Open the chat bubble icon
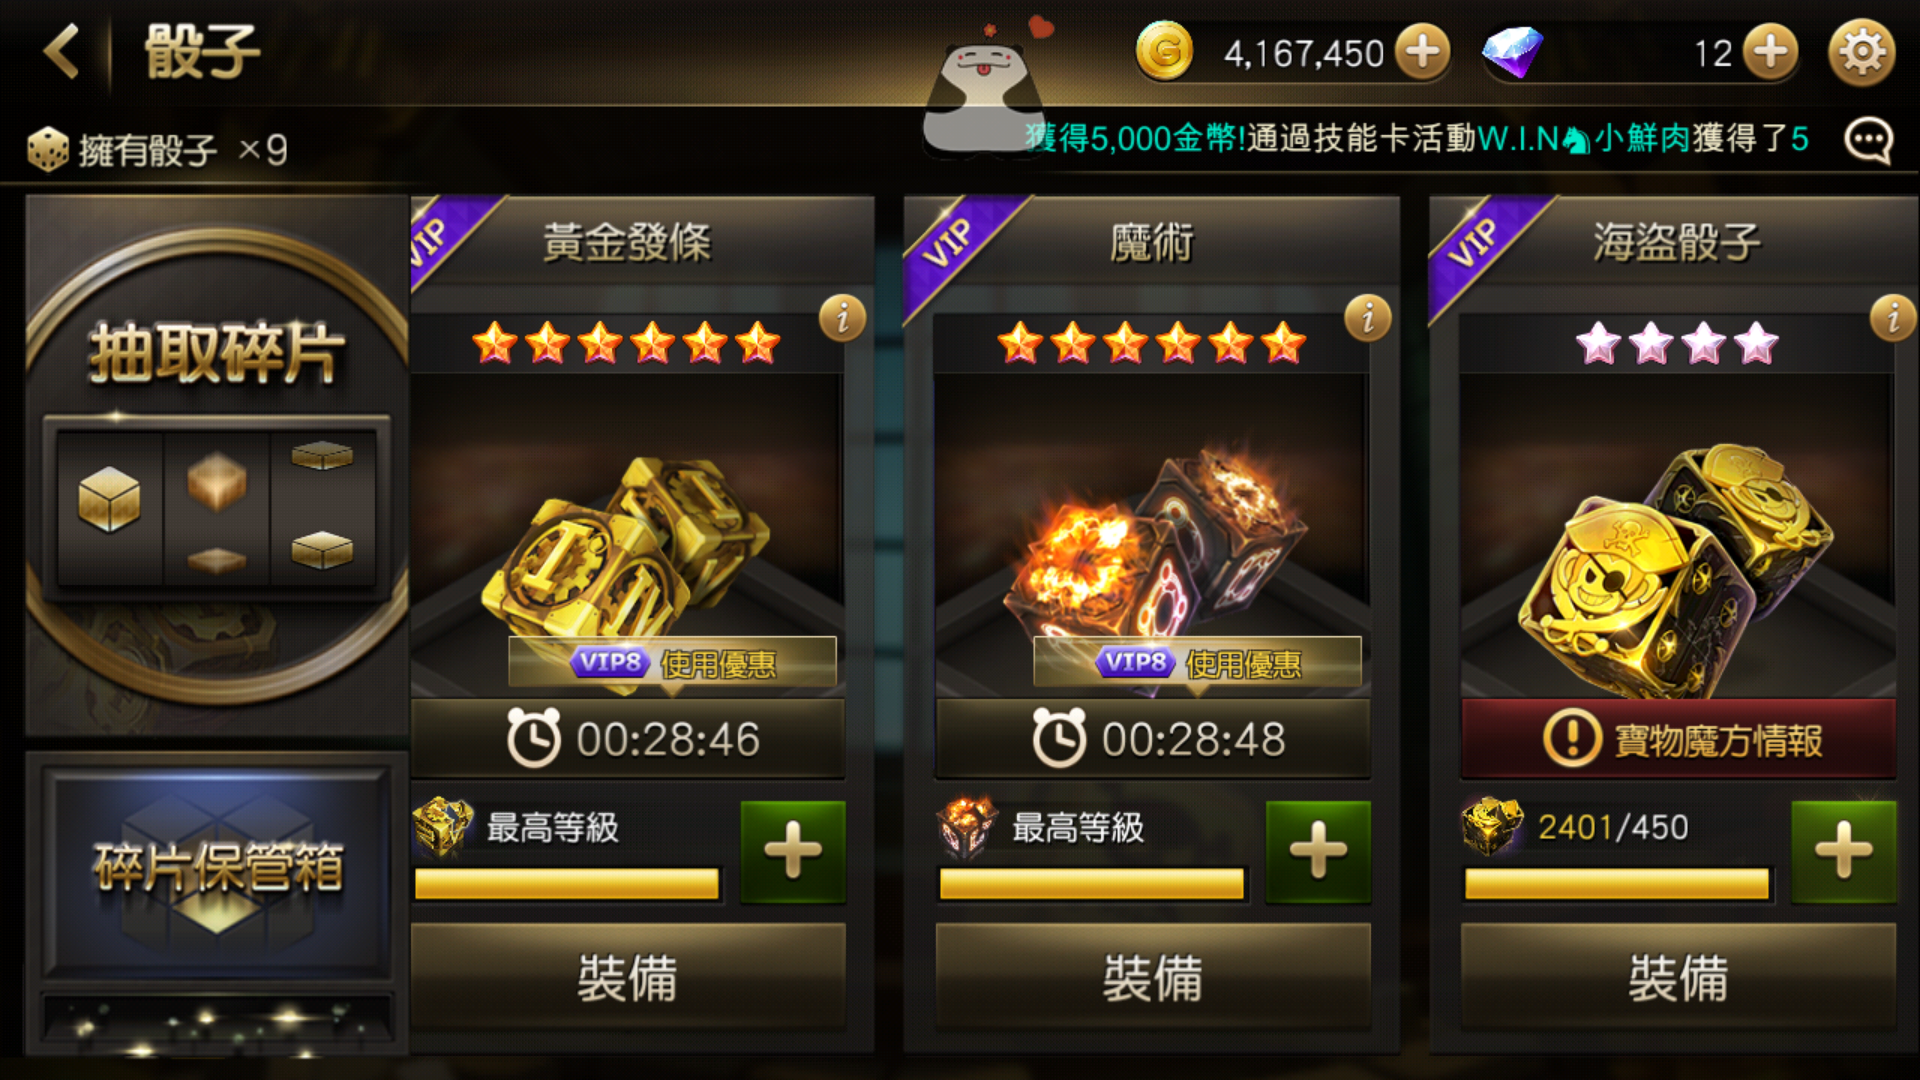This screenshot has width=1920, height=1080. [1868, 141]
